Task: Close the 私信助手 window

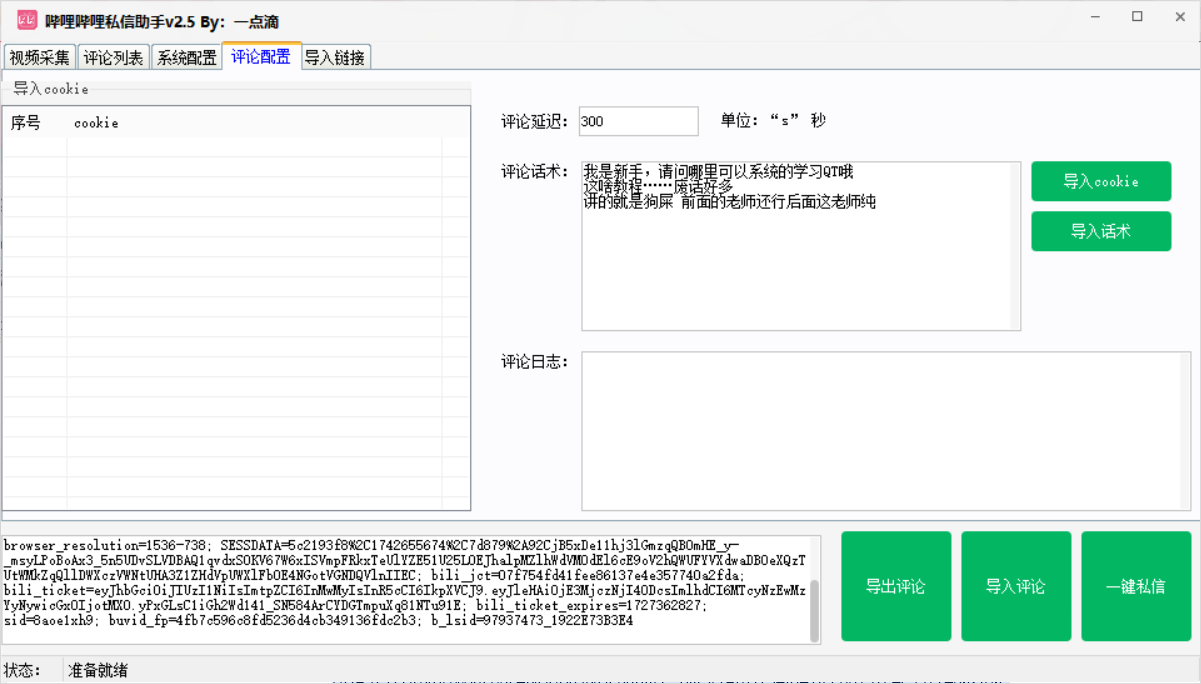Action: (x=1179, y=17)
